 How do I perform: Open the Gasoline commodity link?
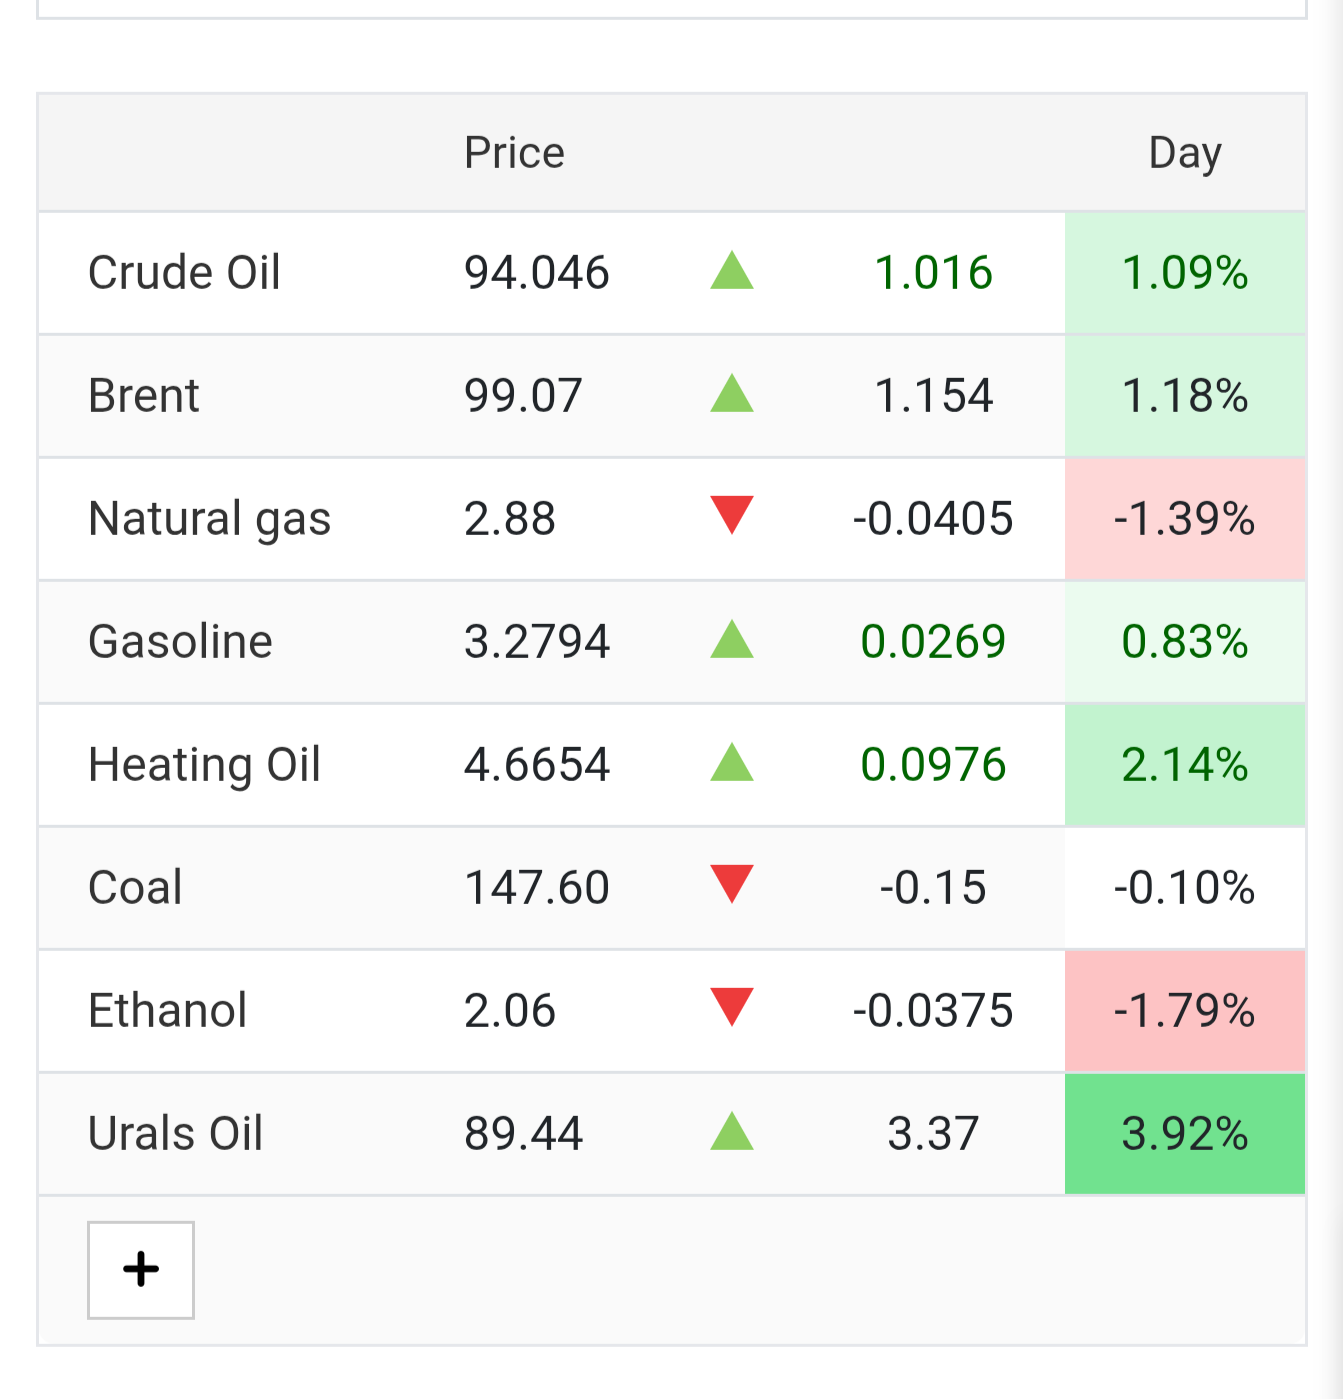180,642
